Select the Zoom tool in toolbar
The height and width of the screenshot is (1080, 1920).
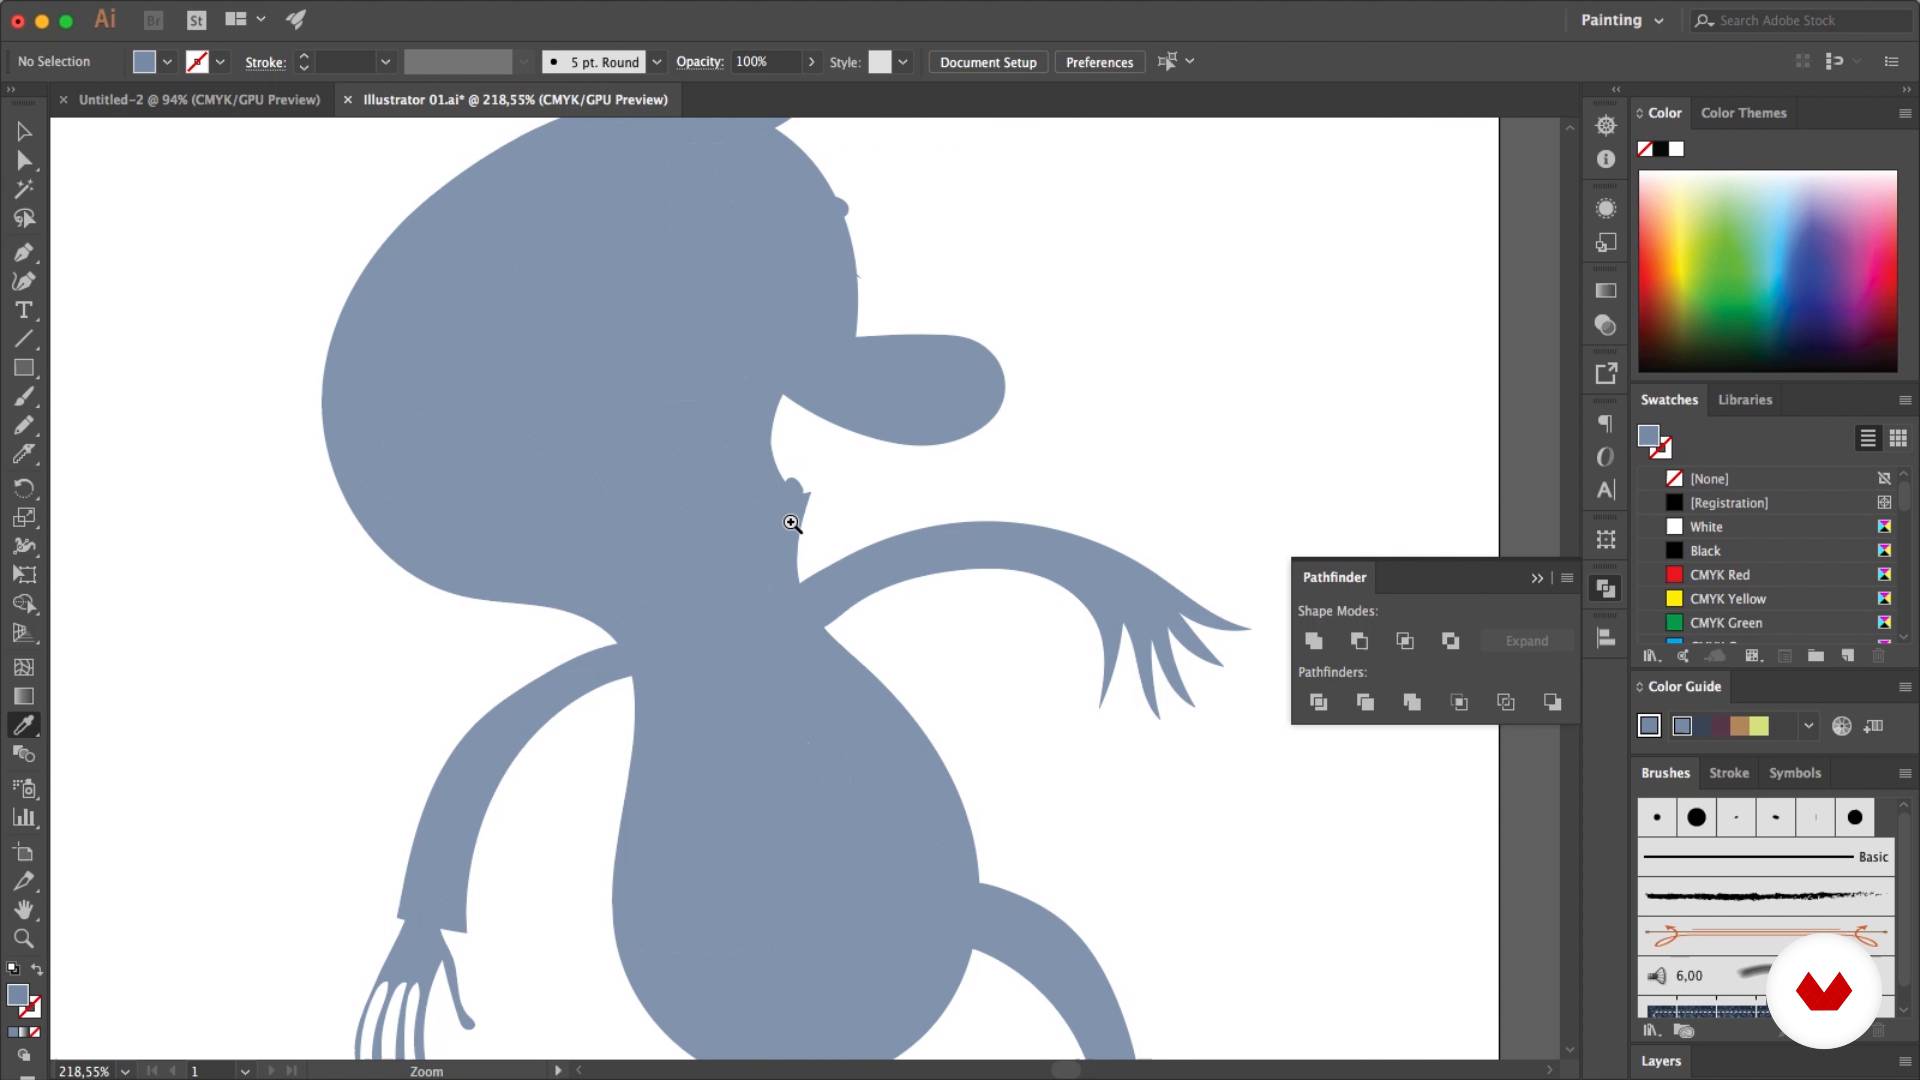pyautogui.click(x=24, y=938)
